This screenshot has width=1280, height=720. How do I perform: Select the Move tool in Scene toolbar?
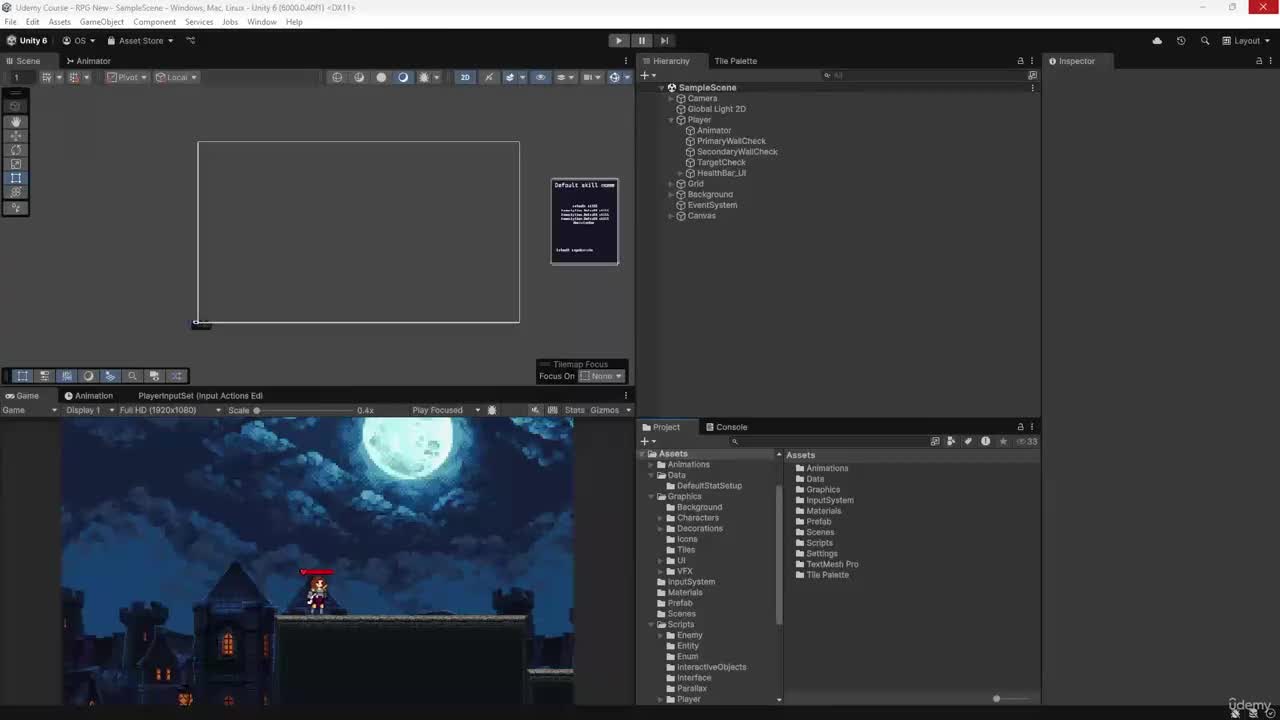tap(16, 135)
